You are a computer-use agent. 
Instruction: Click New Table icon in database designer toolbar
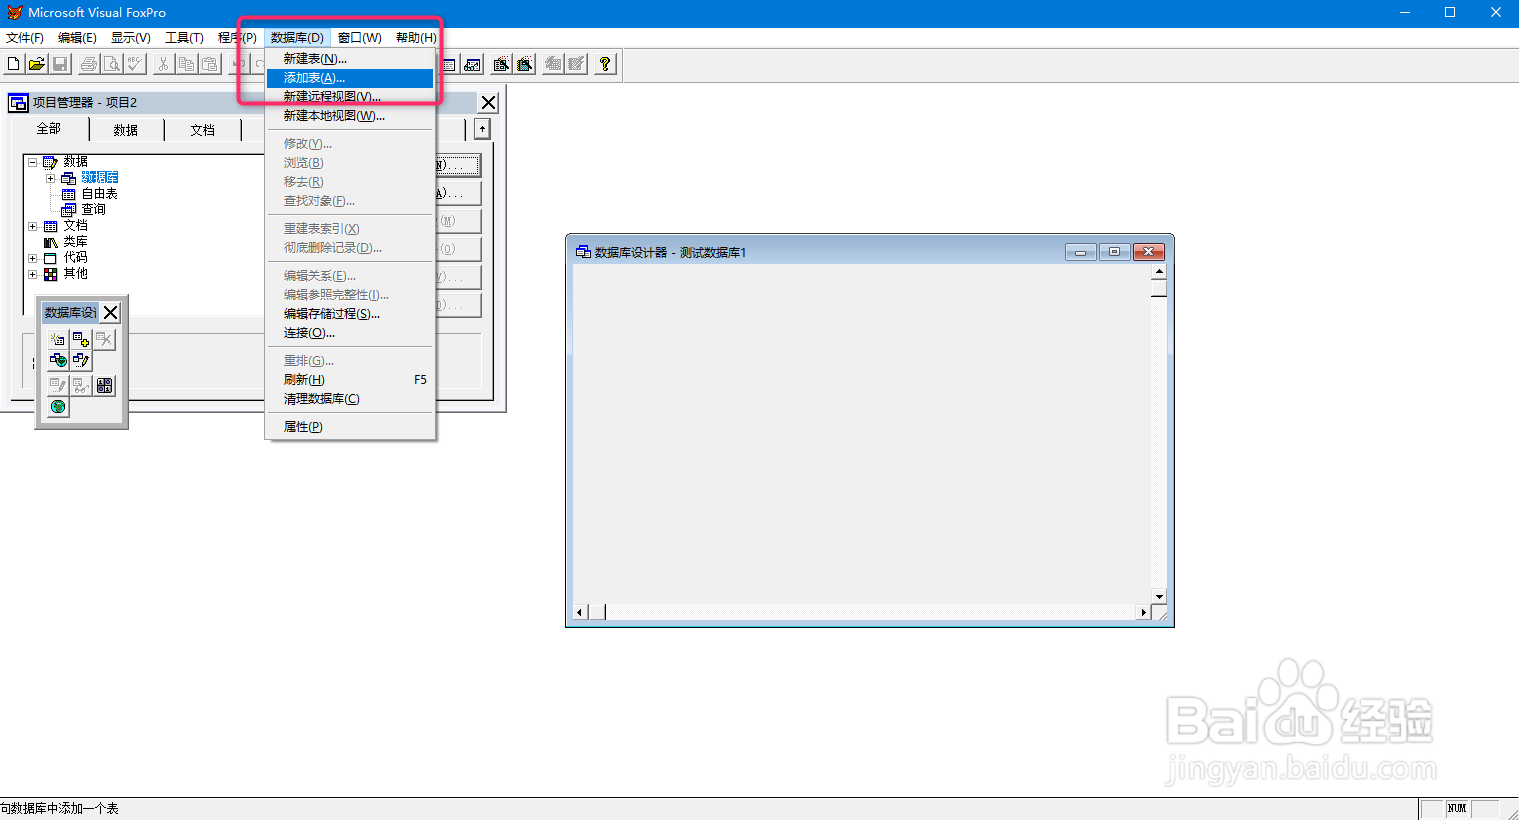pyautogui.click(x=58, y=340)
